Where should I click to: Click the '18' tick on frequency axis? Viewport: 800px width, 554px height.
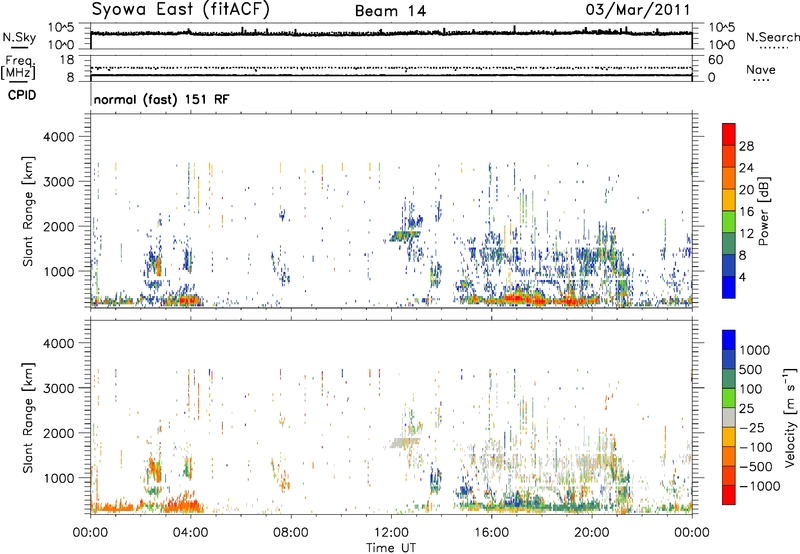[67, 60]
